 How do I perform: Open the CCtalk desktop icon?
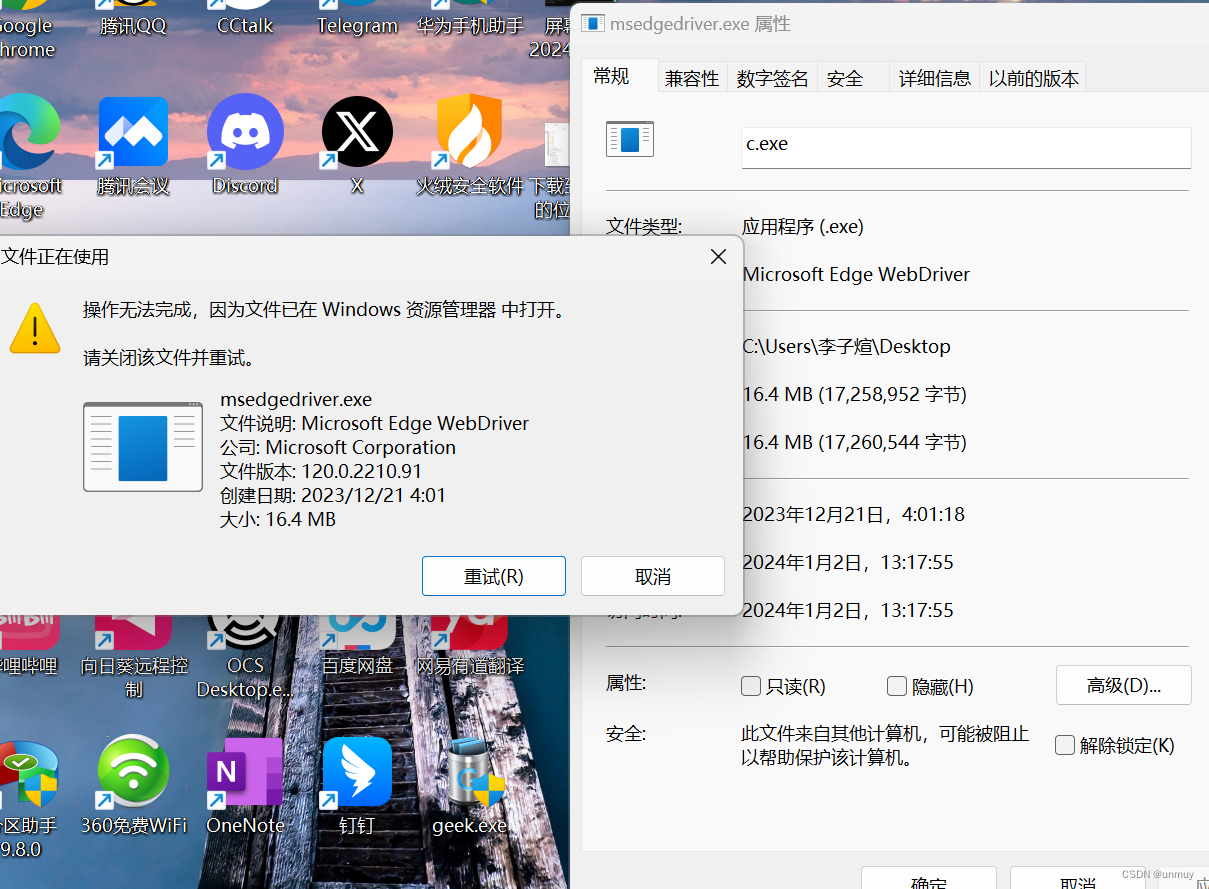tap(245, 19)
